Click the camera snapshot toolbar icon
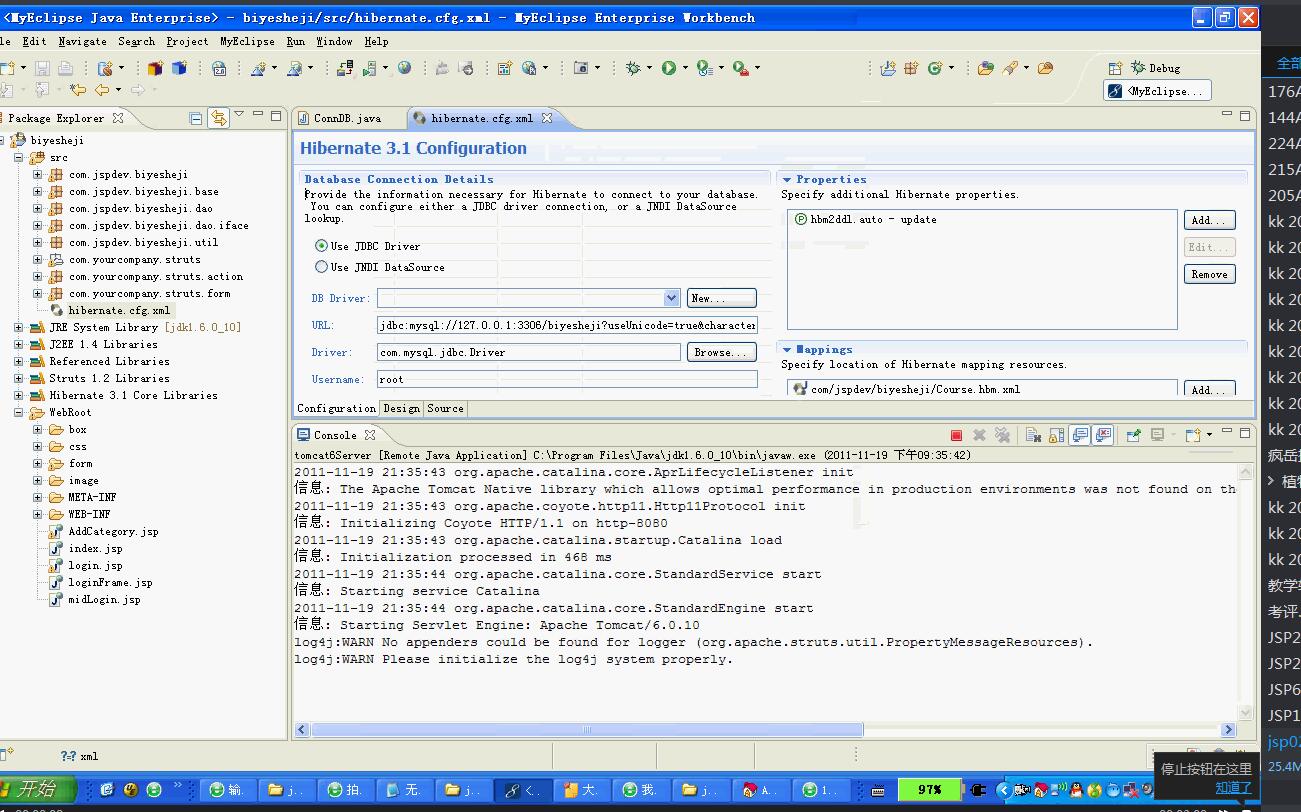 click(x=581, y=67)
